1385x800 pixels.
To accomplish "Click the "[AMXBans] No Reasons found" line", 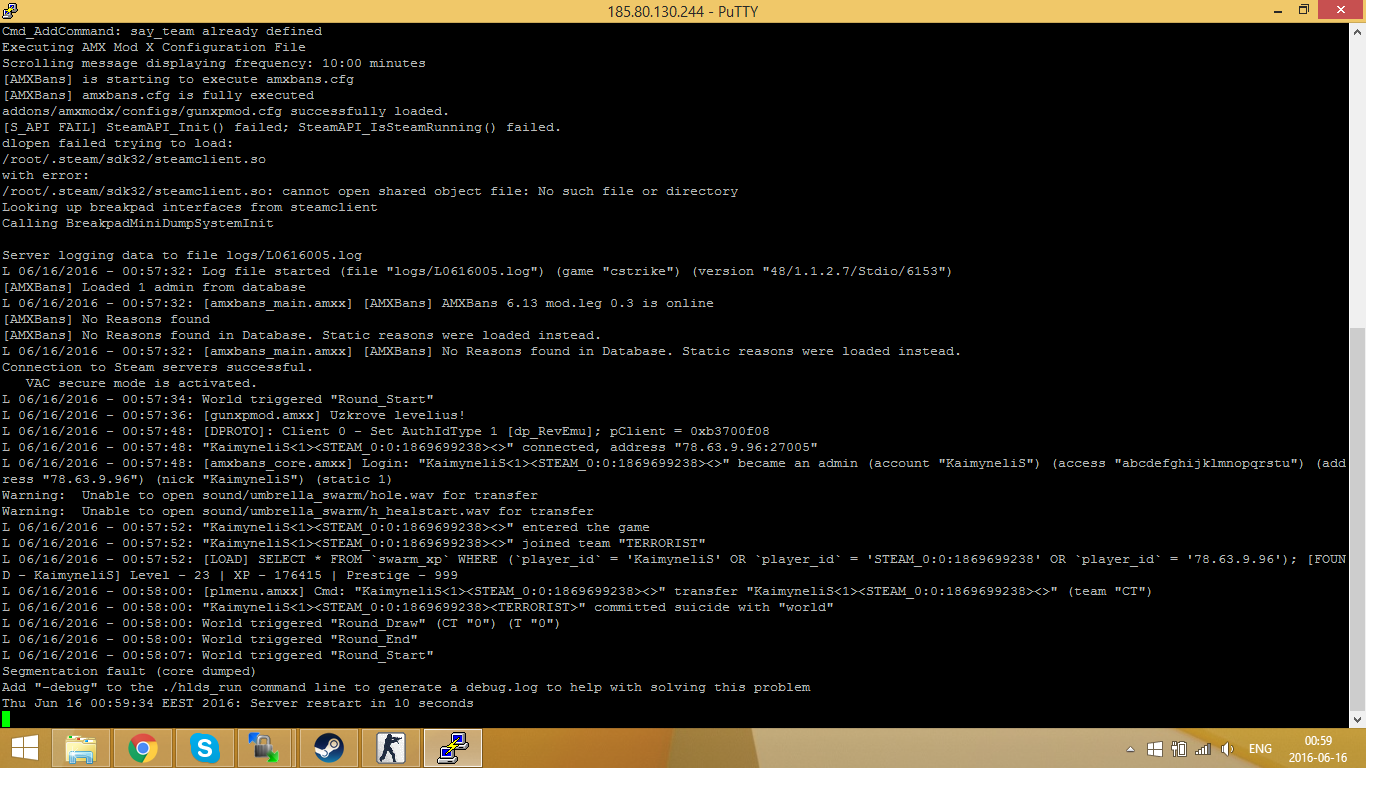I will [105, 319].
